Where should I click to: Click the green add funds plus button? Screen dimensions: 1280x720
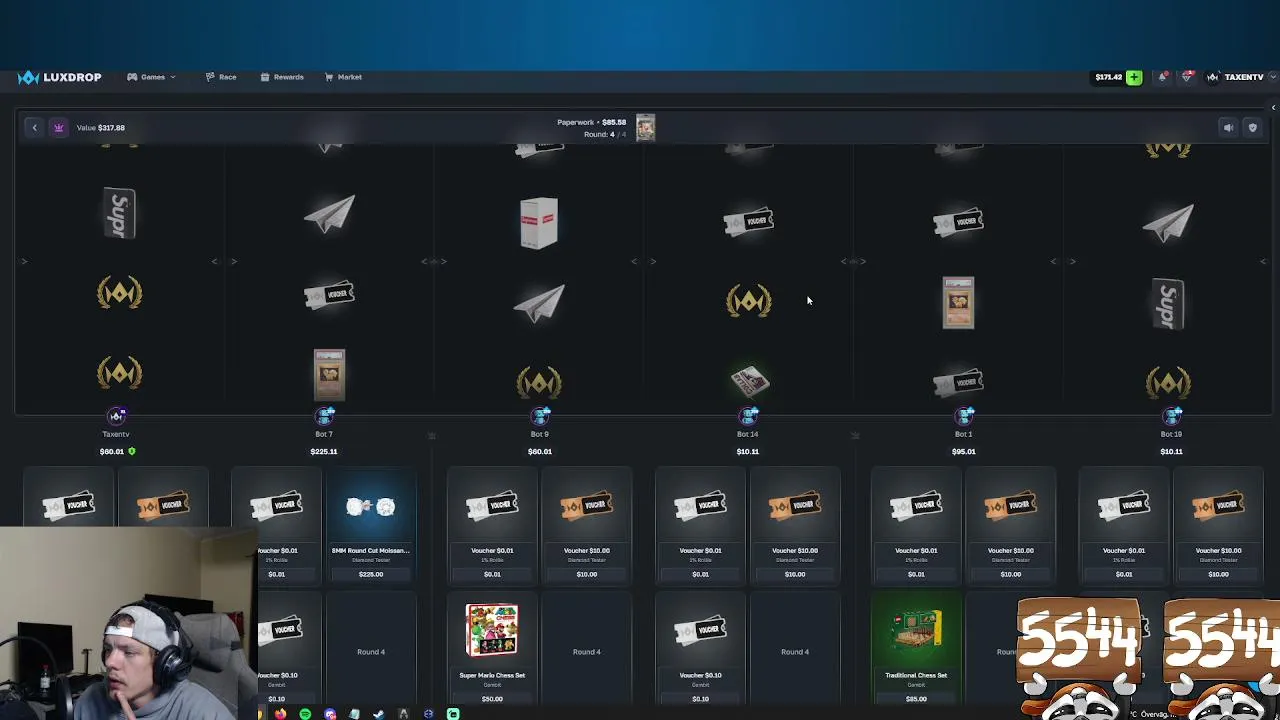pos(1134,77)
